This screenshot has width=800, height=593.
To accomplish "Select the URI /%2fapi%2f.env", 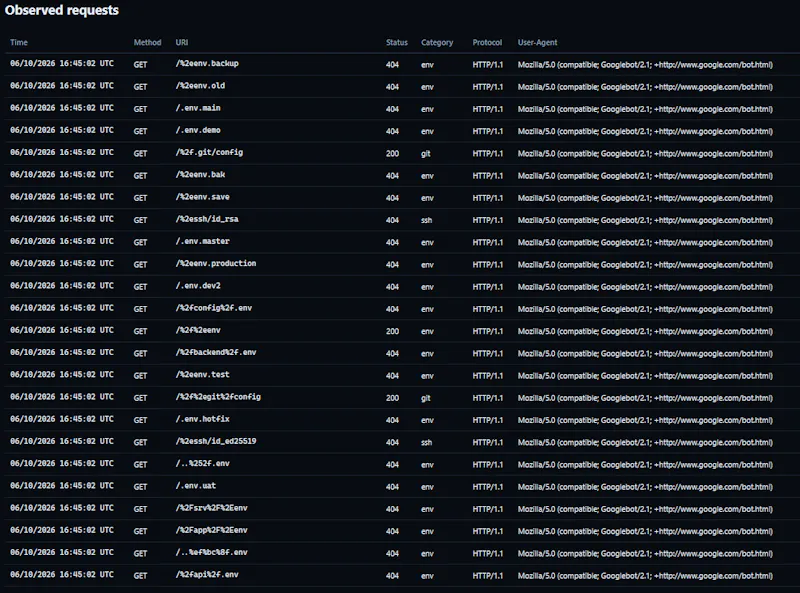I will 207,575.
